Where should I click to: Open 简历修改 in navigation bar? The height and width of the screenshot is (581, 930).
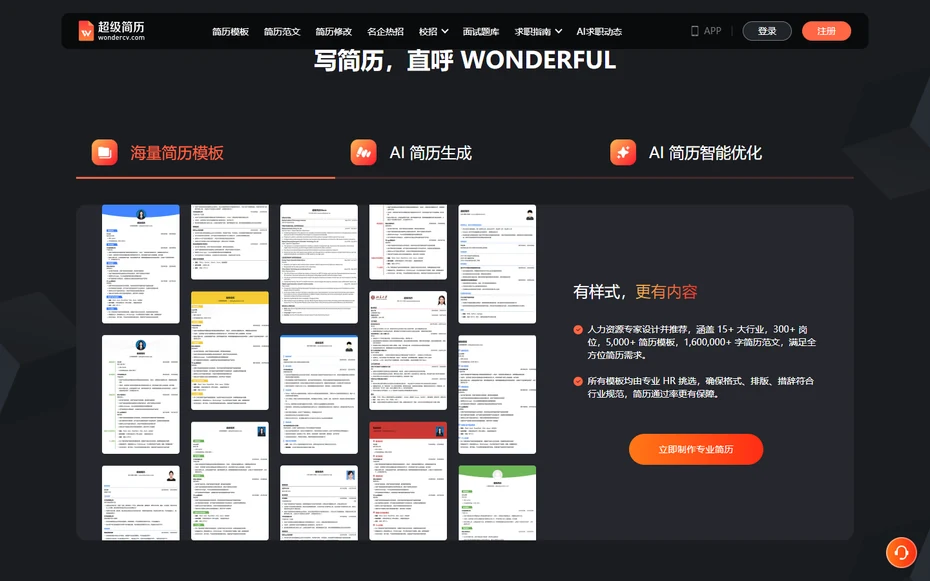(x=333, y=31)
